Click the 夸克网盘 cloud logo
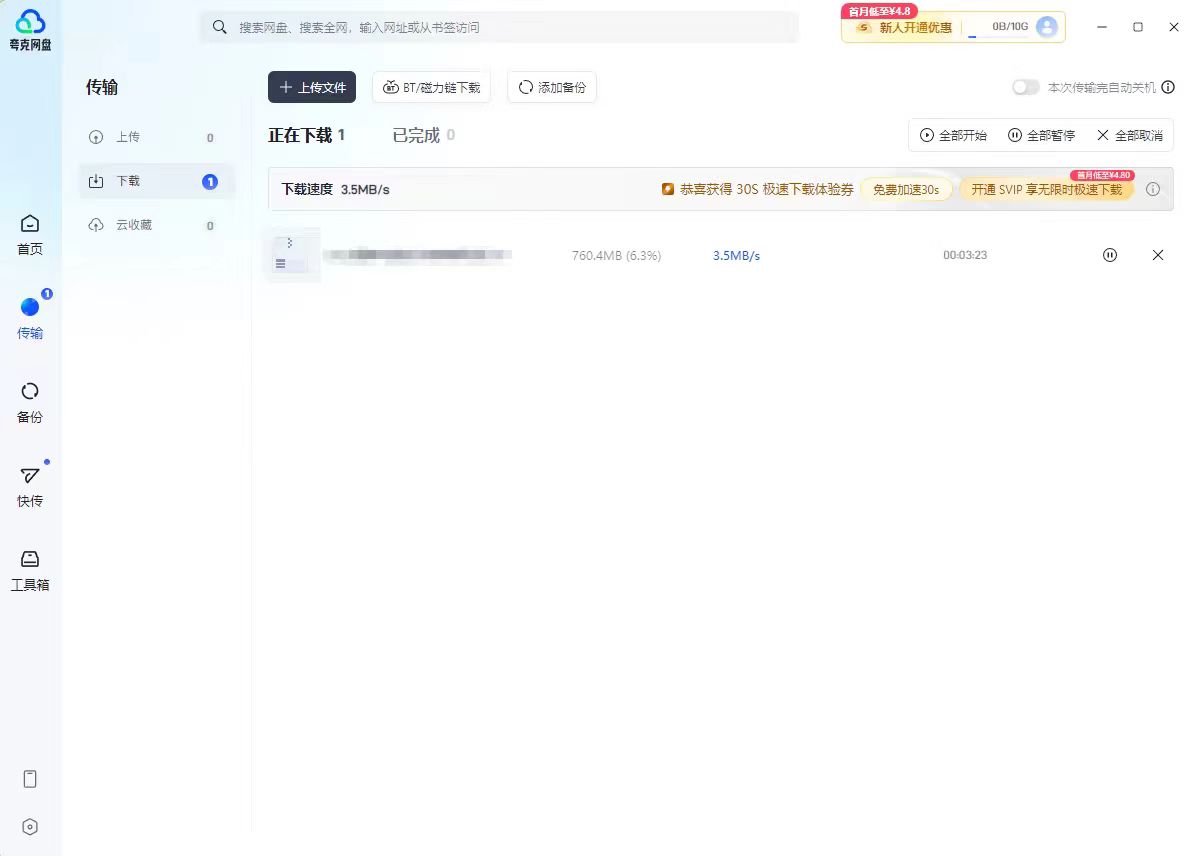The height and width of the screenshot is (856, 1192). pyautogui.click(x=30, y=28)
